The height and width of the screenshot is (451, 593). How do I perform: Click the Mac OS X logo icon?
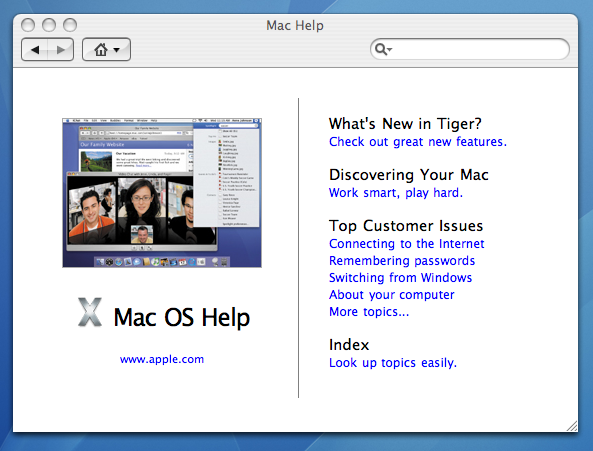click(90, 312)
